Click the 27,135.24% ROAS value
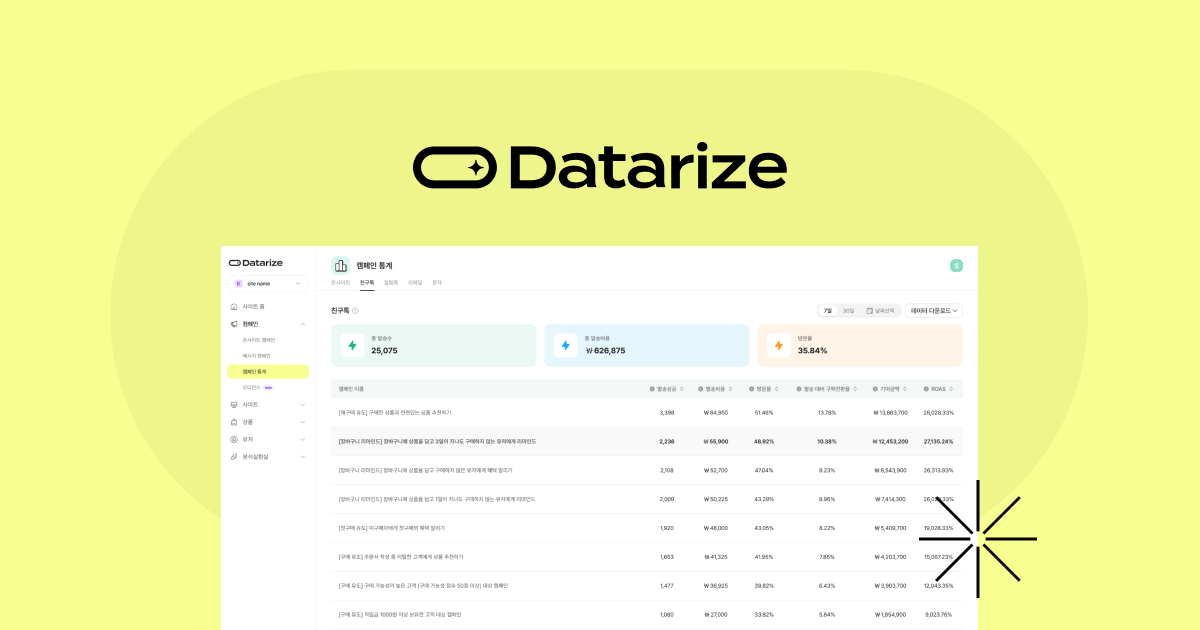1200x630 pixels. (938, 441)
